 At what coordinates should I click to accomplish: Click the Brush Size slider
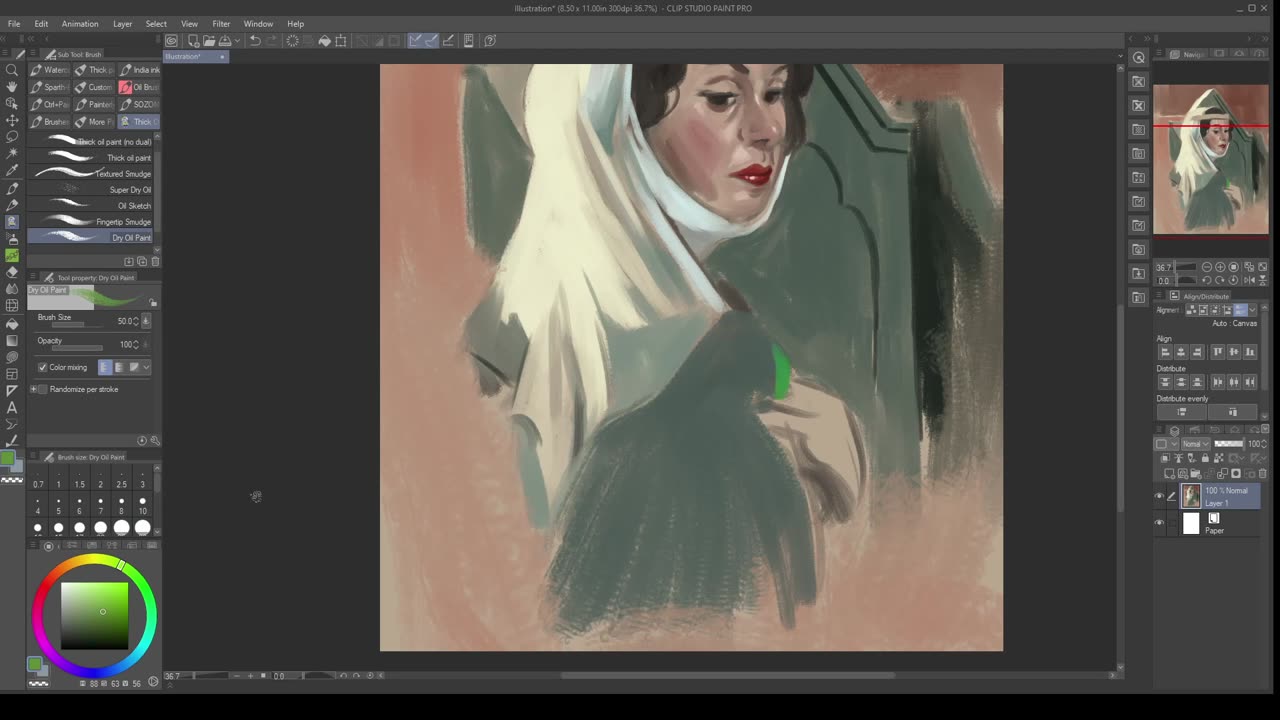click(x=75, y=324)
